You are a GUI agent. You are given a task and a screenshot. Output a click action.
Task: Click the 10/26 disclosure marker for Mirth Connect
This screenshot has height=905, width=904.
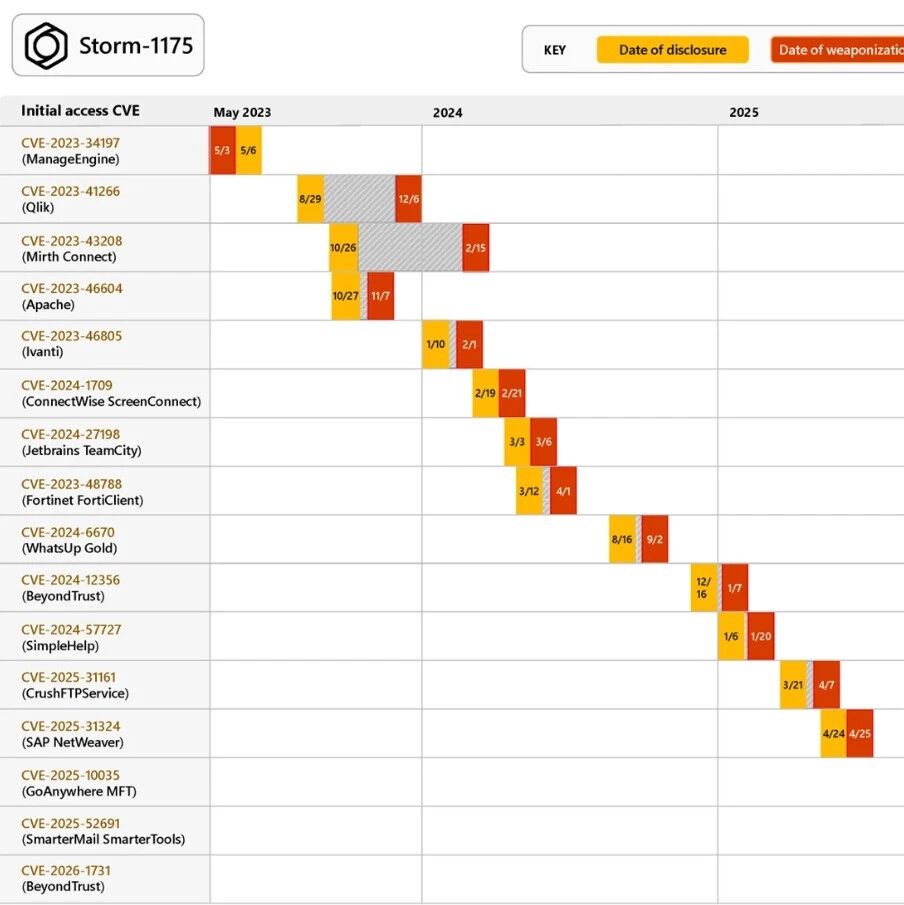pos(343,248)
